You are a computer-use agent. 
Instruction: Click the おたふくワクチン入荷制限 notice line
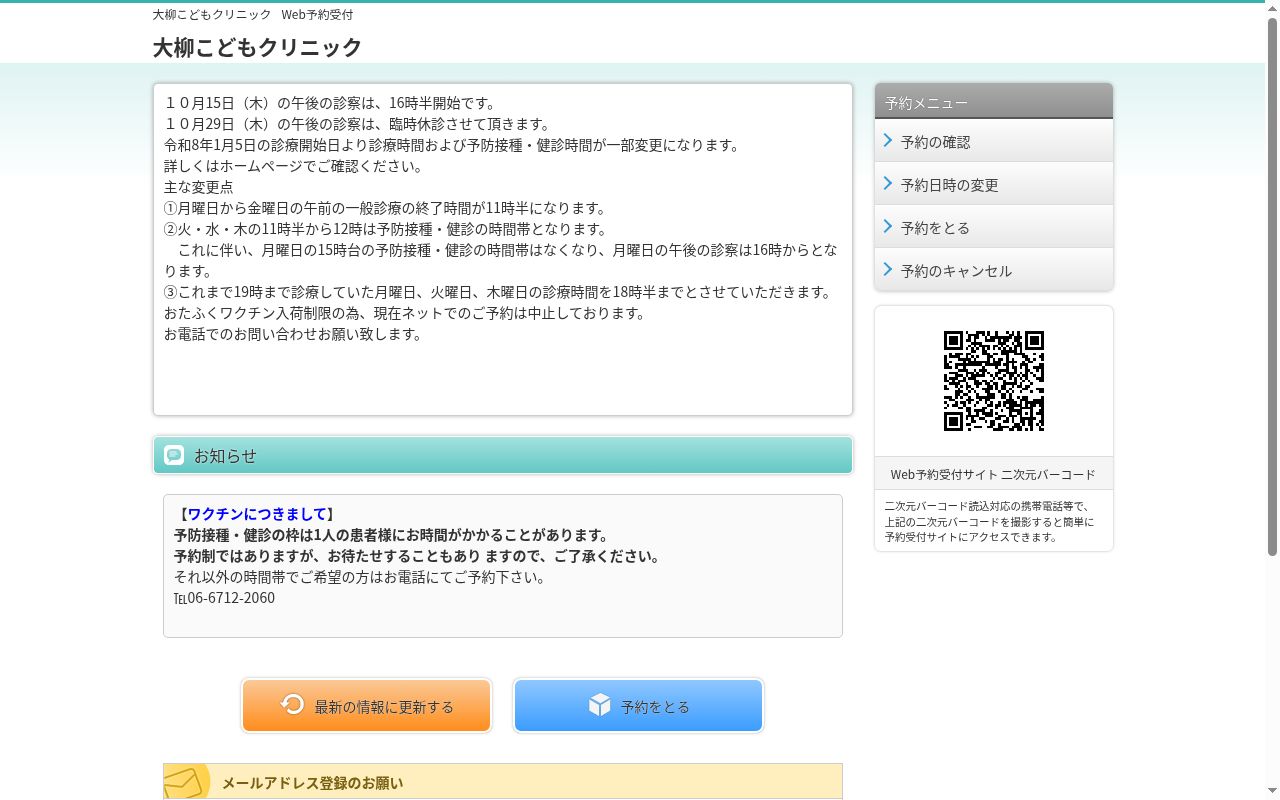coord(405,313)
